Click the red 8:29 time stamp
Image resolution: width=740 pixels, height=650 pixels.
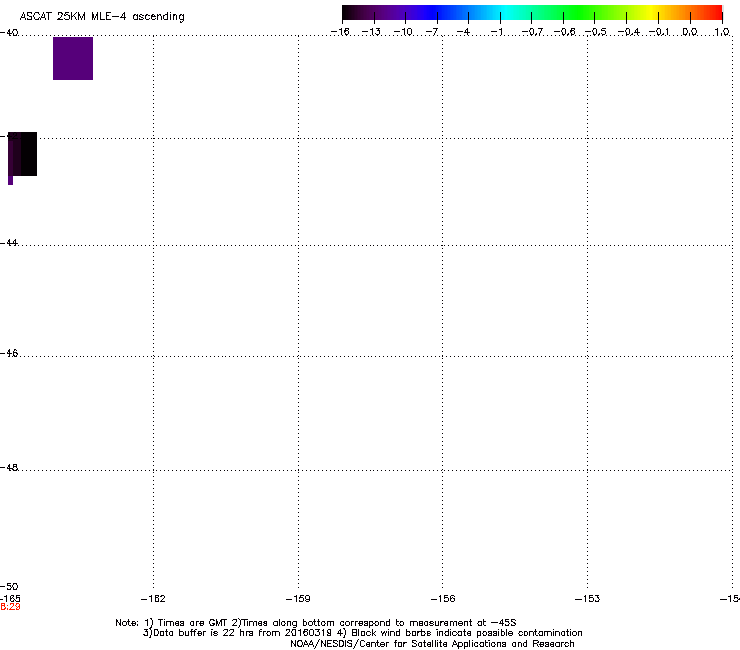click(x=10, y=607)
